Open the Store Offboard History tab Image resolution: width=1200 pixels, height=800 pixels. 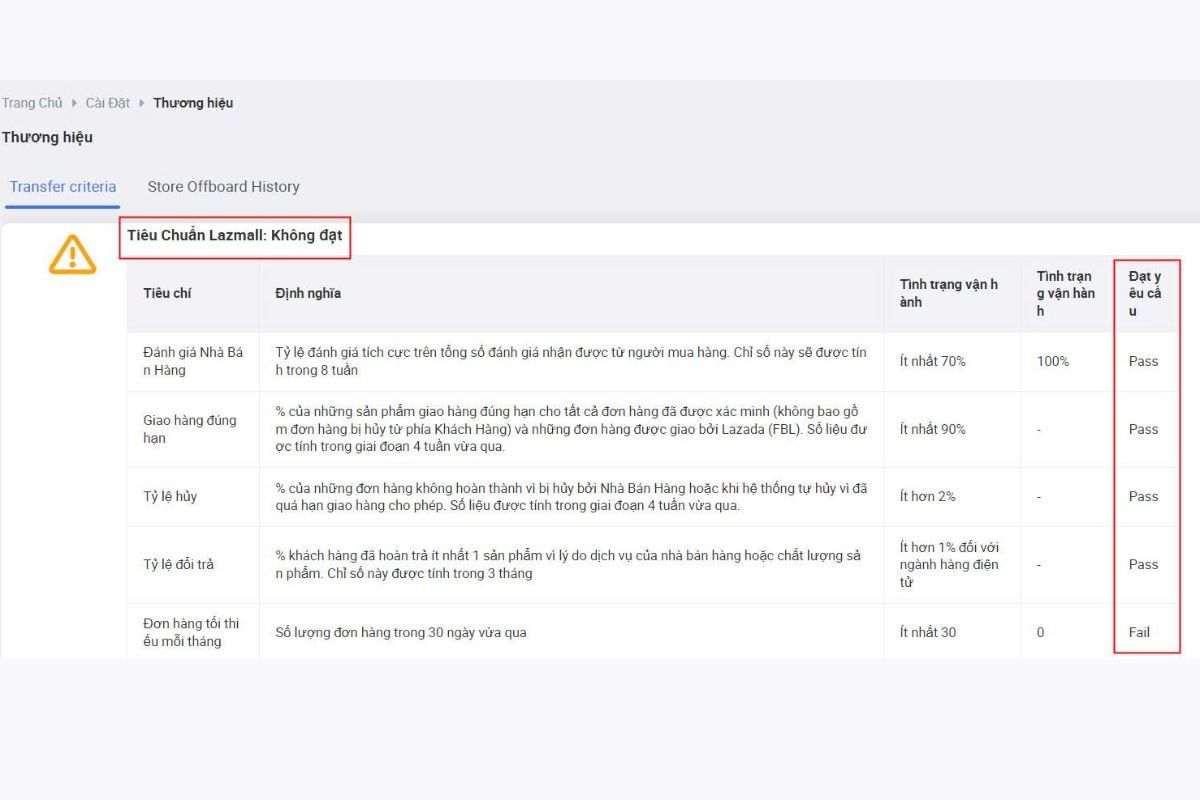223,187
